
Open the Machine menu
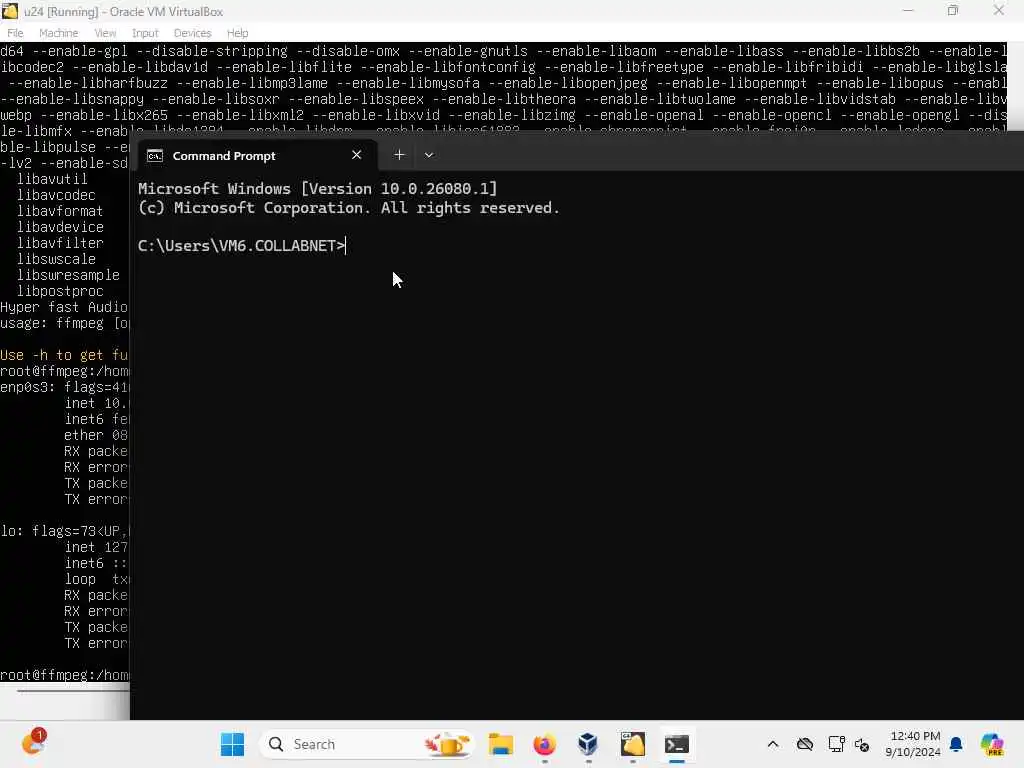(x=58, y=33)
